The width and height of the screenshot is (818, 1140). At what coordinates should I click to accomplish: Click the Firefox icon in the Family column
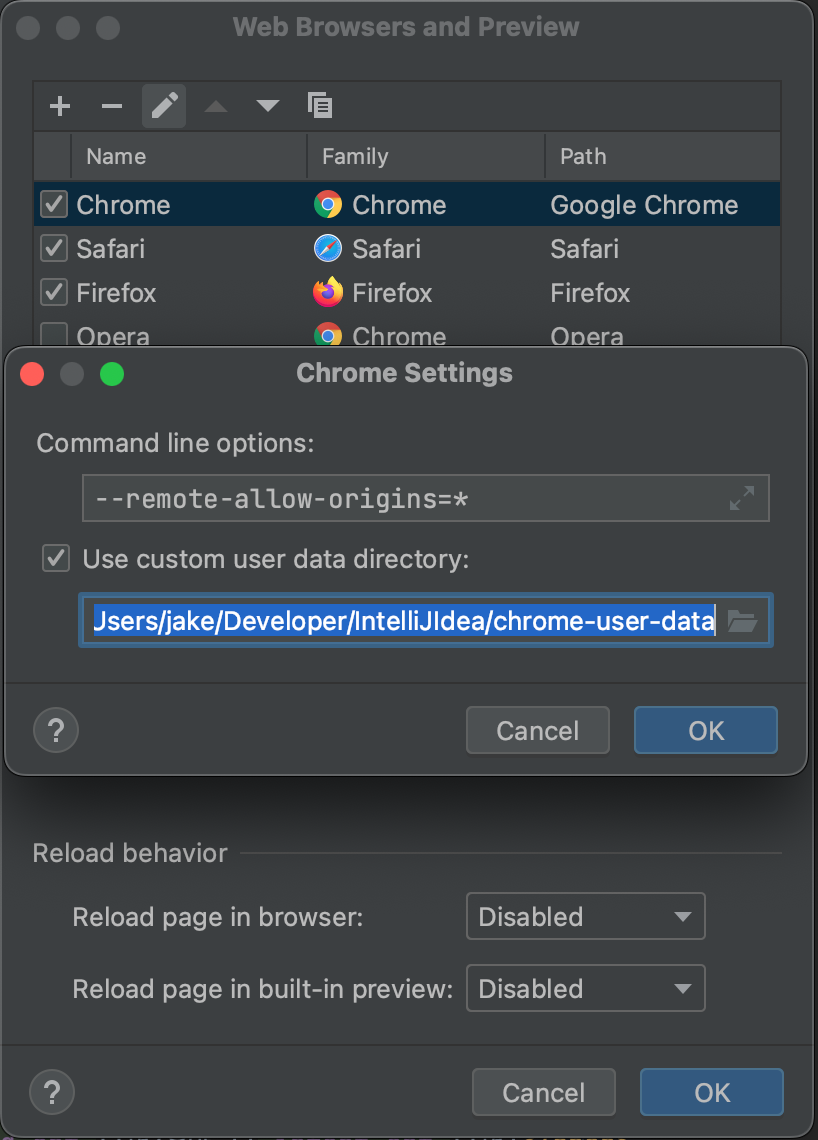[328, 292]
